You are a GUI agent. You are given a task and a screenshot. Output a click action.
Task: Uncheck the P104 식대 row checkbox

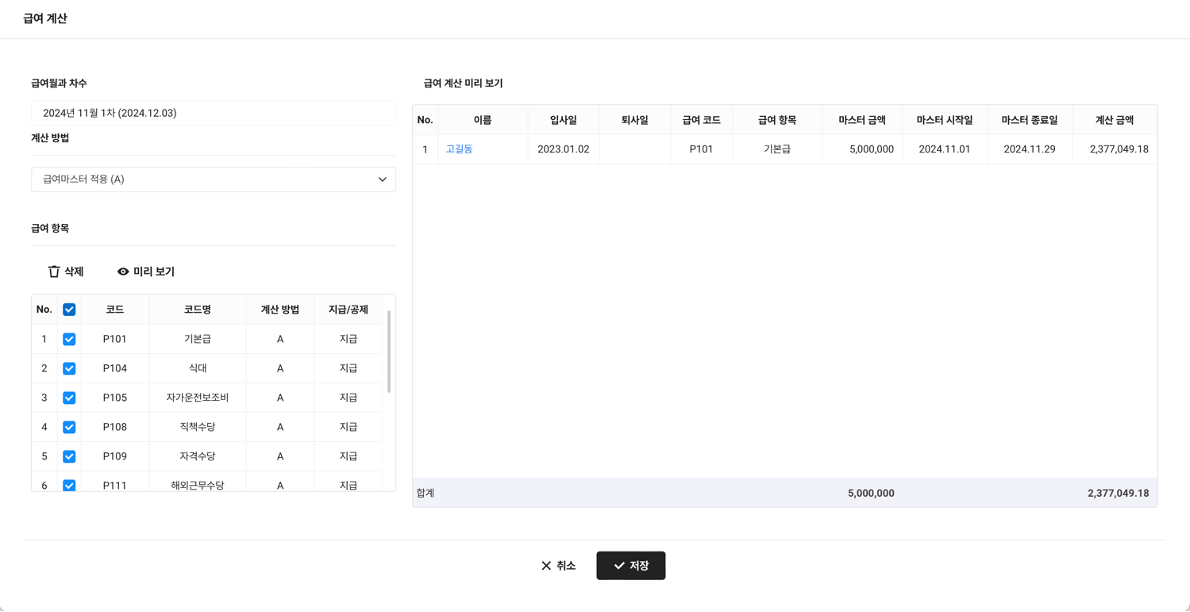click(x=69, y=368)
